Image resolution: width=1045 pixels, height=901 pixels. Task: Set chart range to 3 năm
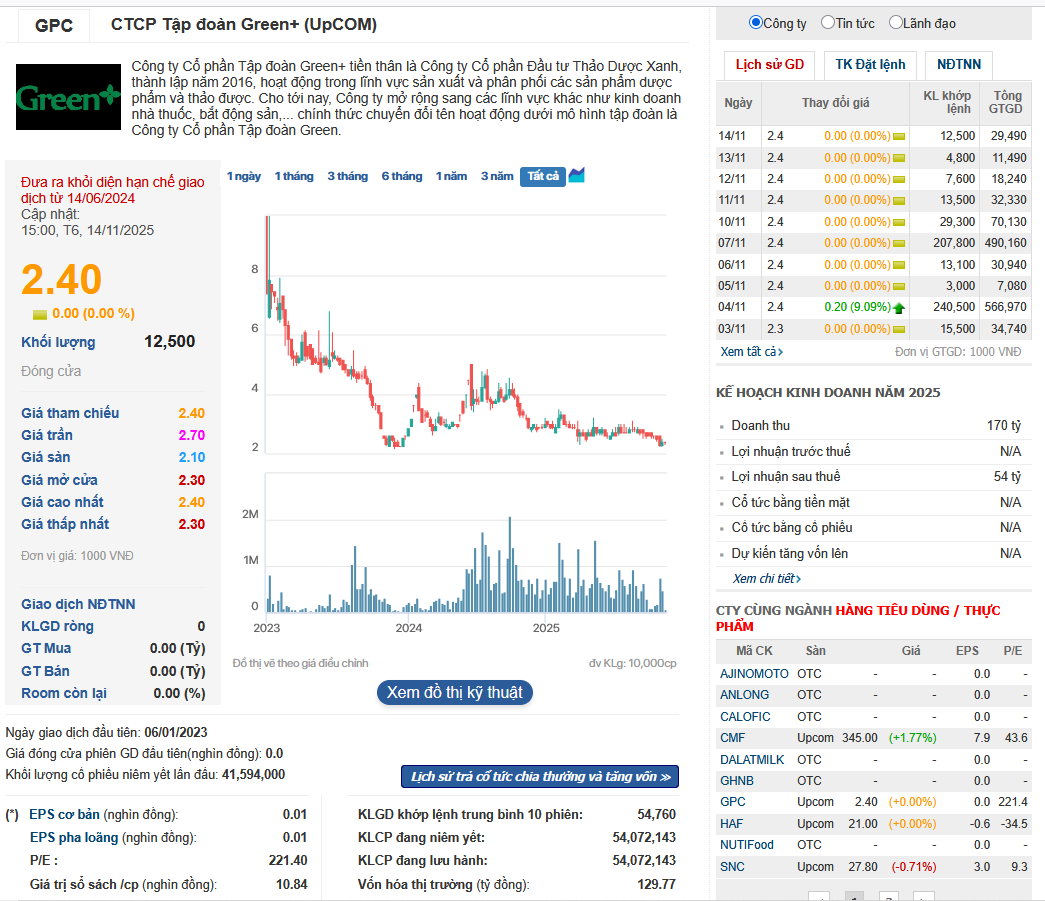[x=497, y=176]
